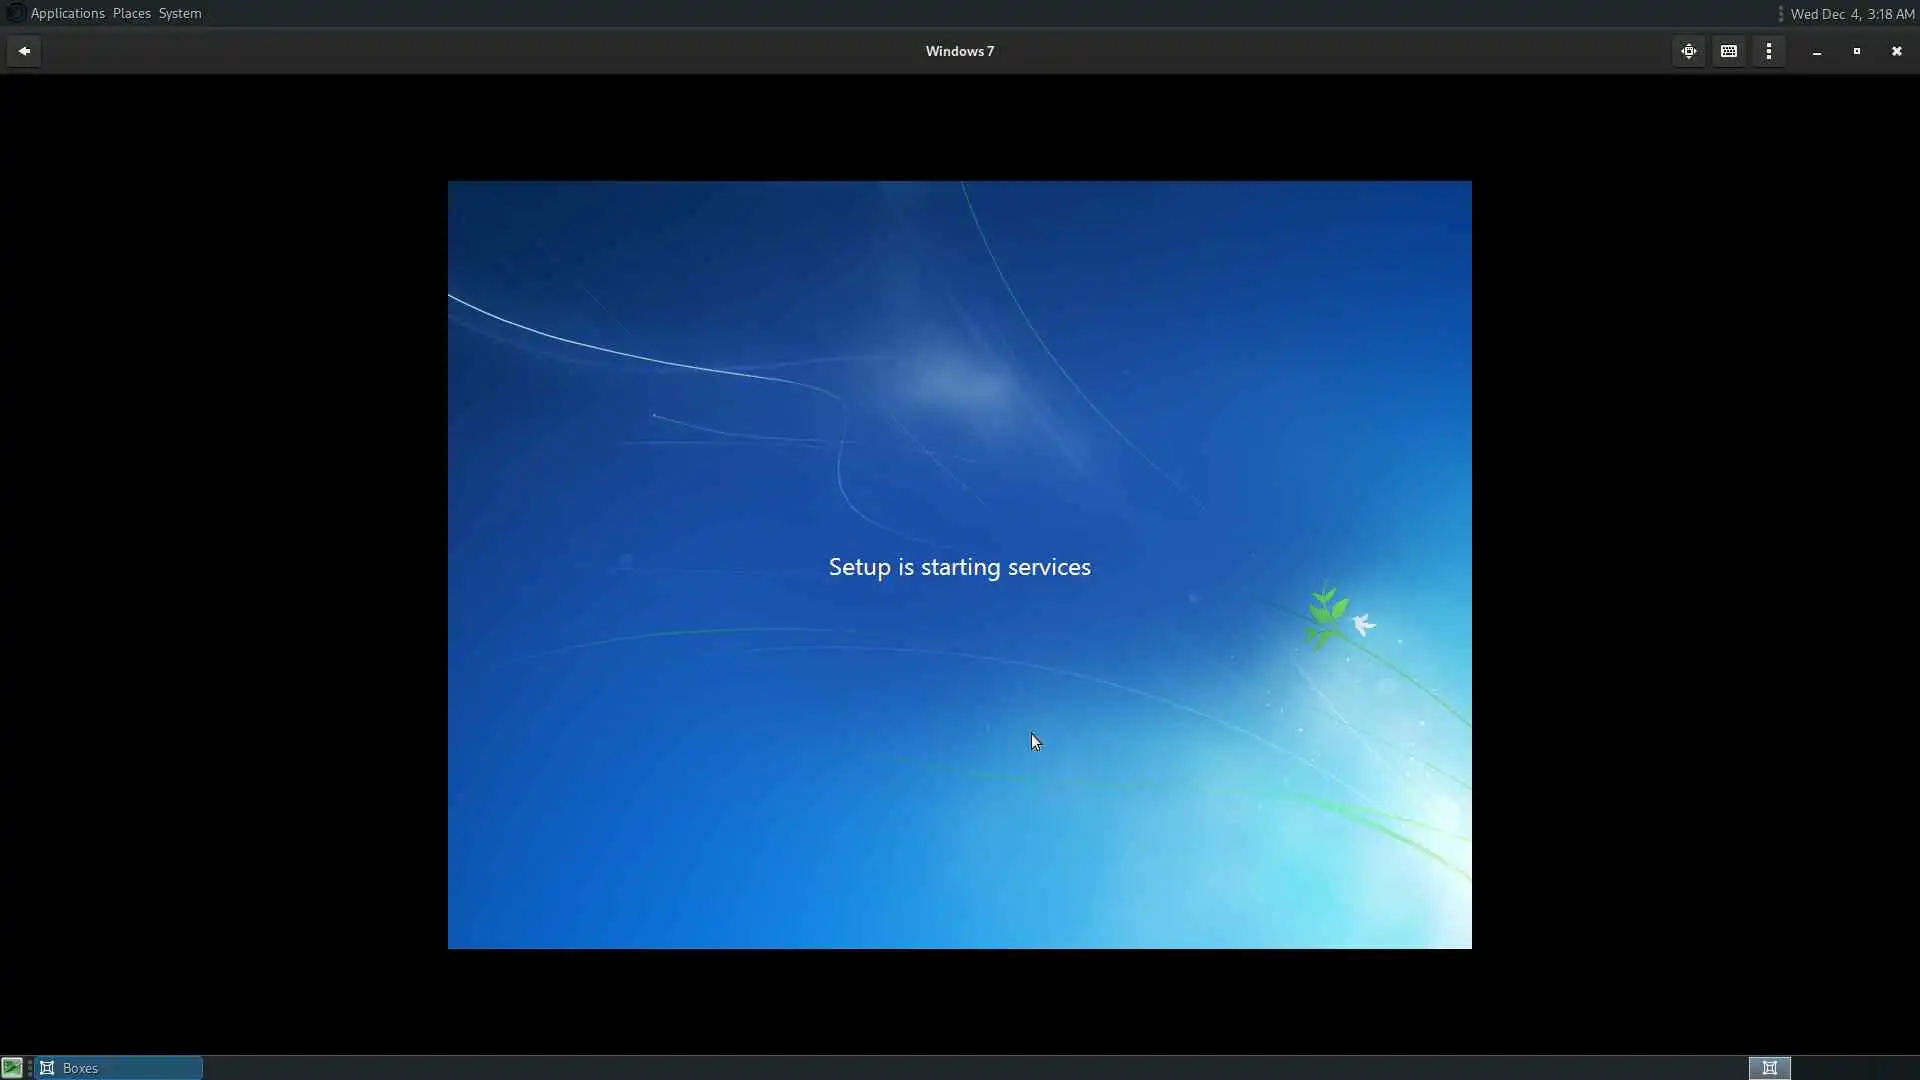Select the active workspace in workspace switcher

point(1769,1068)
